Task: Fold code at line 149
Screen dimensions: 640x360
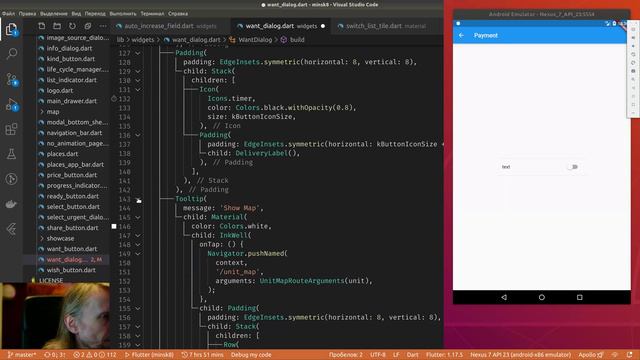Action: coord(138,254)
